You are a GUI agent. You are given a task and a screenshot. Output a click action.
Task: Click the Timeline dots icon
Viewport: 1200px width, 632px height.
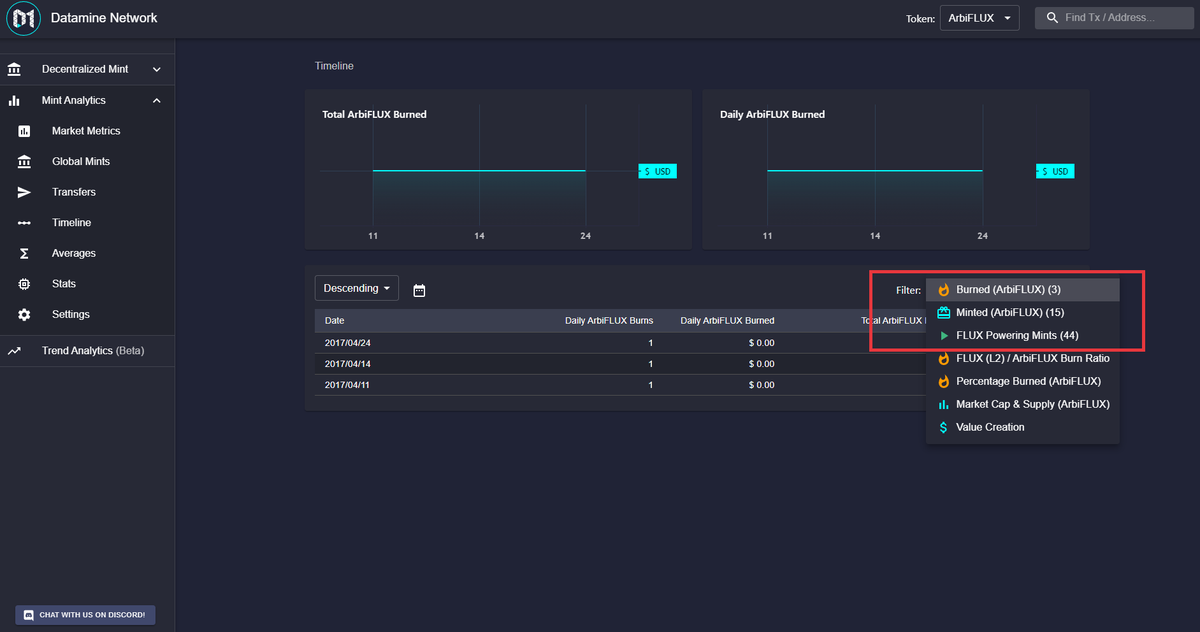click(x=24, y=223)
